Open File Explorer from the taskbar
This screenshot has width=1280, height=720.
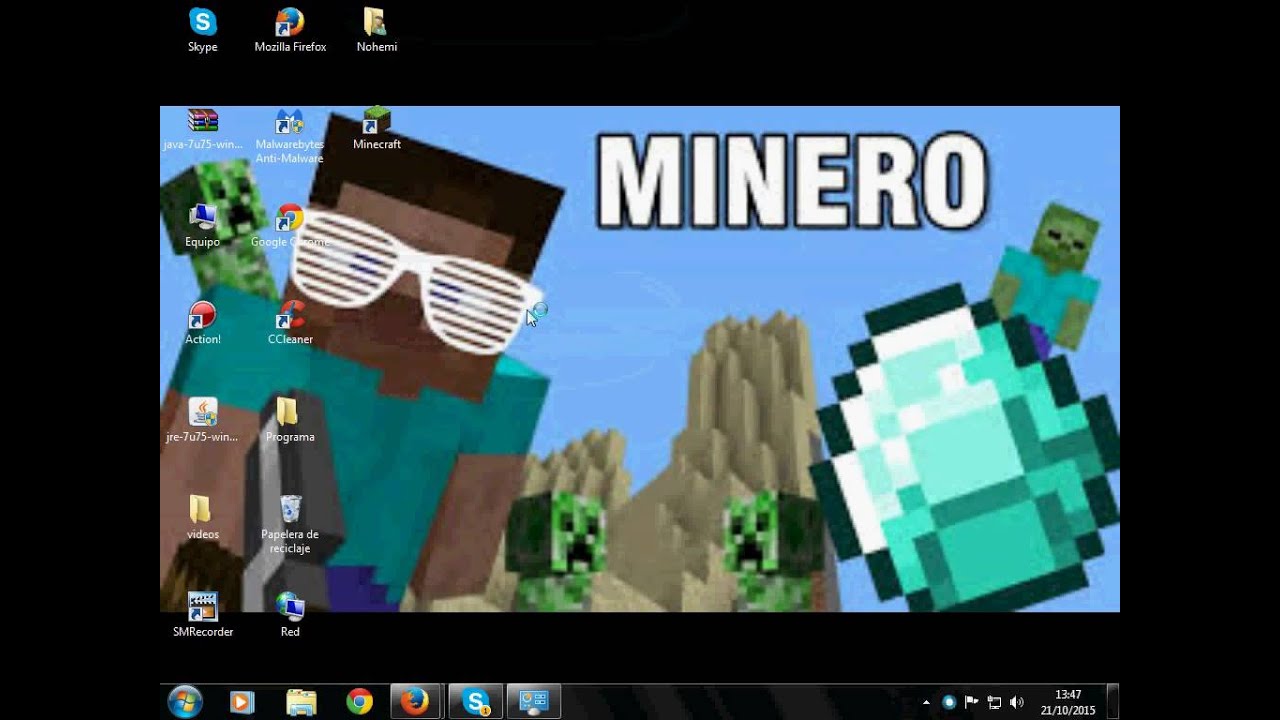point(301,702)
